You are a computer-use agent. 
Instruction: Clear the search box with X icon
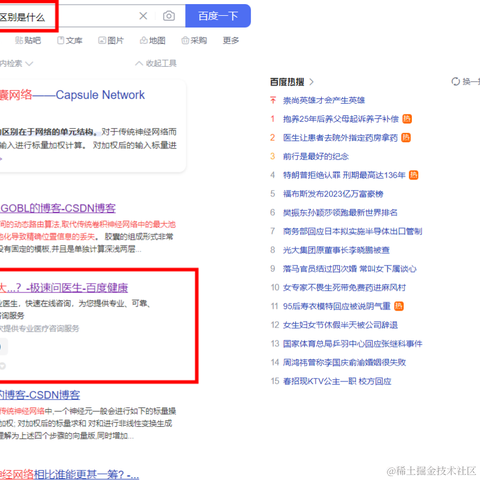coord(143,16)
